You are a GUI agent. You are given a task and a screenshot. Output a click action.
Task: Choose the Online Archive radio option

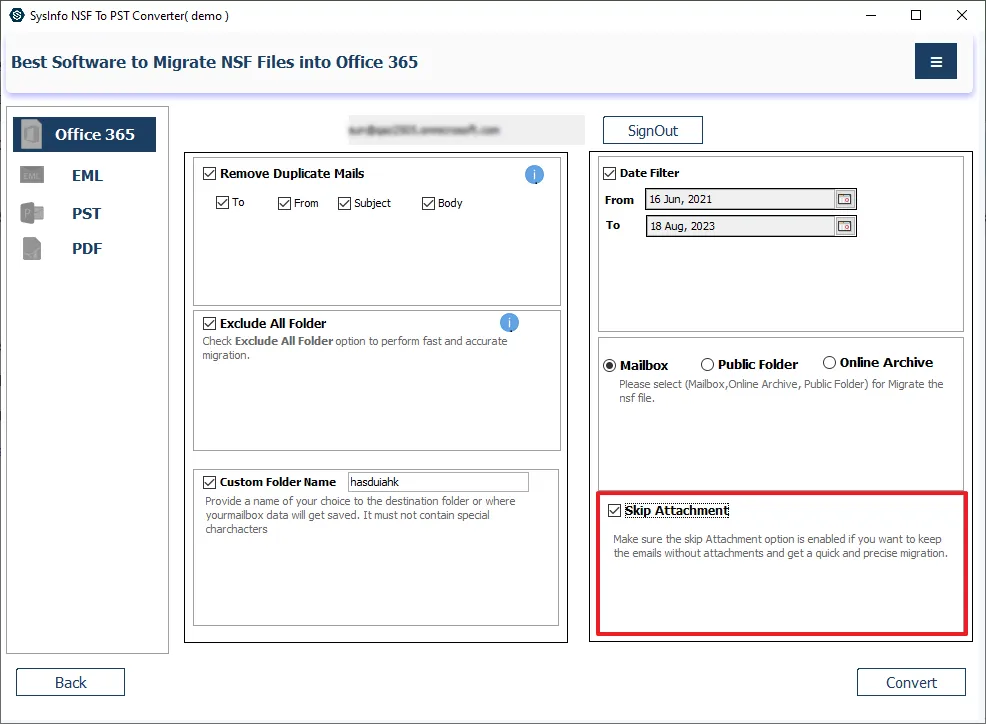[x=829, y=363]
